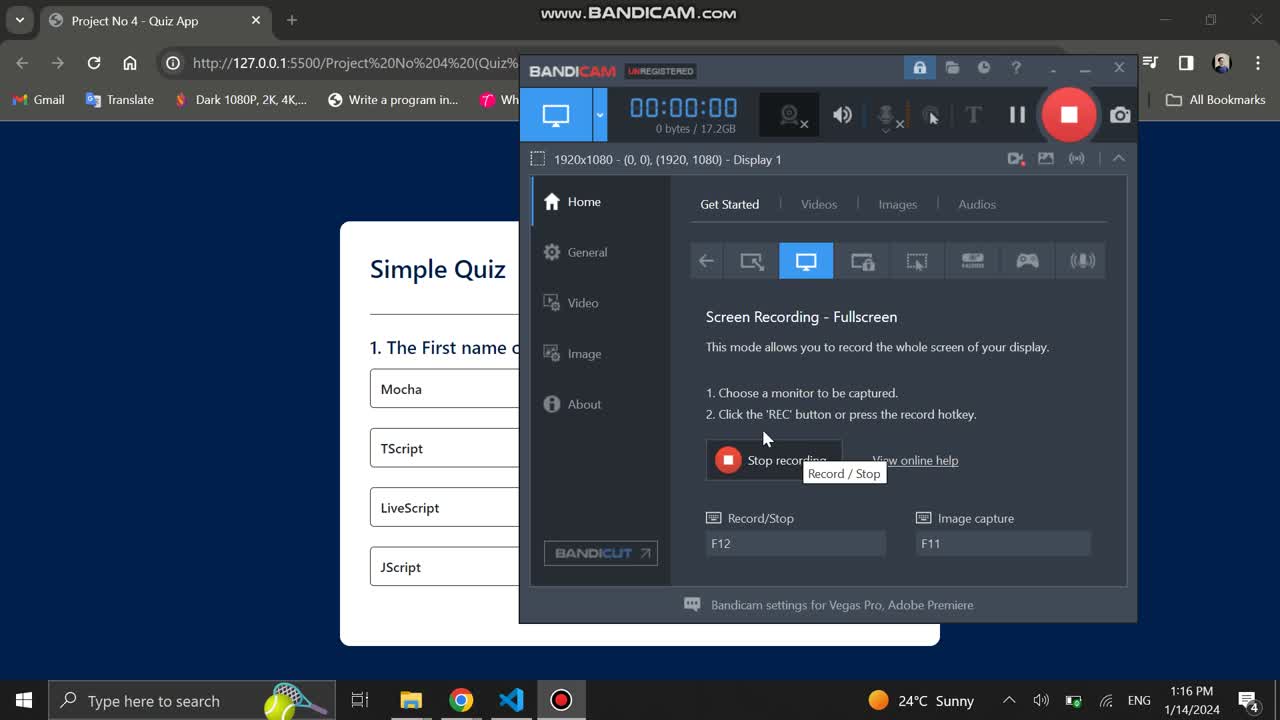
Task: Open the webcam overlay settings icon
Action: 787,114
